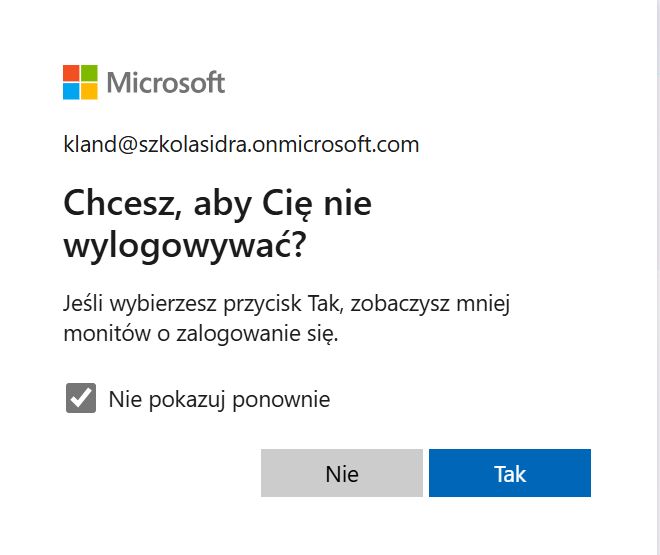Select the 'kland' username part of email
Viewport: 660px width, 555px height.
coord(84,145)
